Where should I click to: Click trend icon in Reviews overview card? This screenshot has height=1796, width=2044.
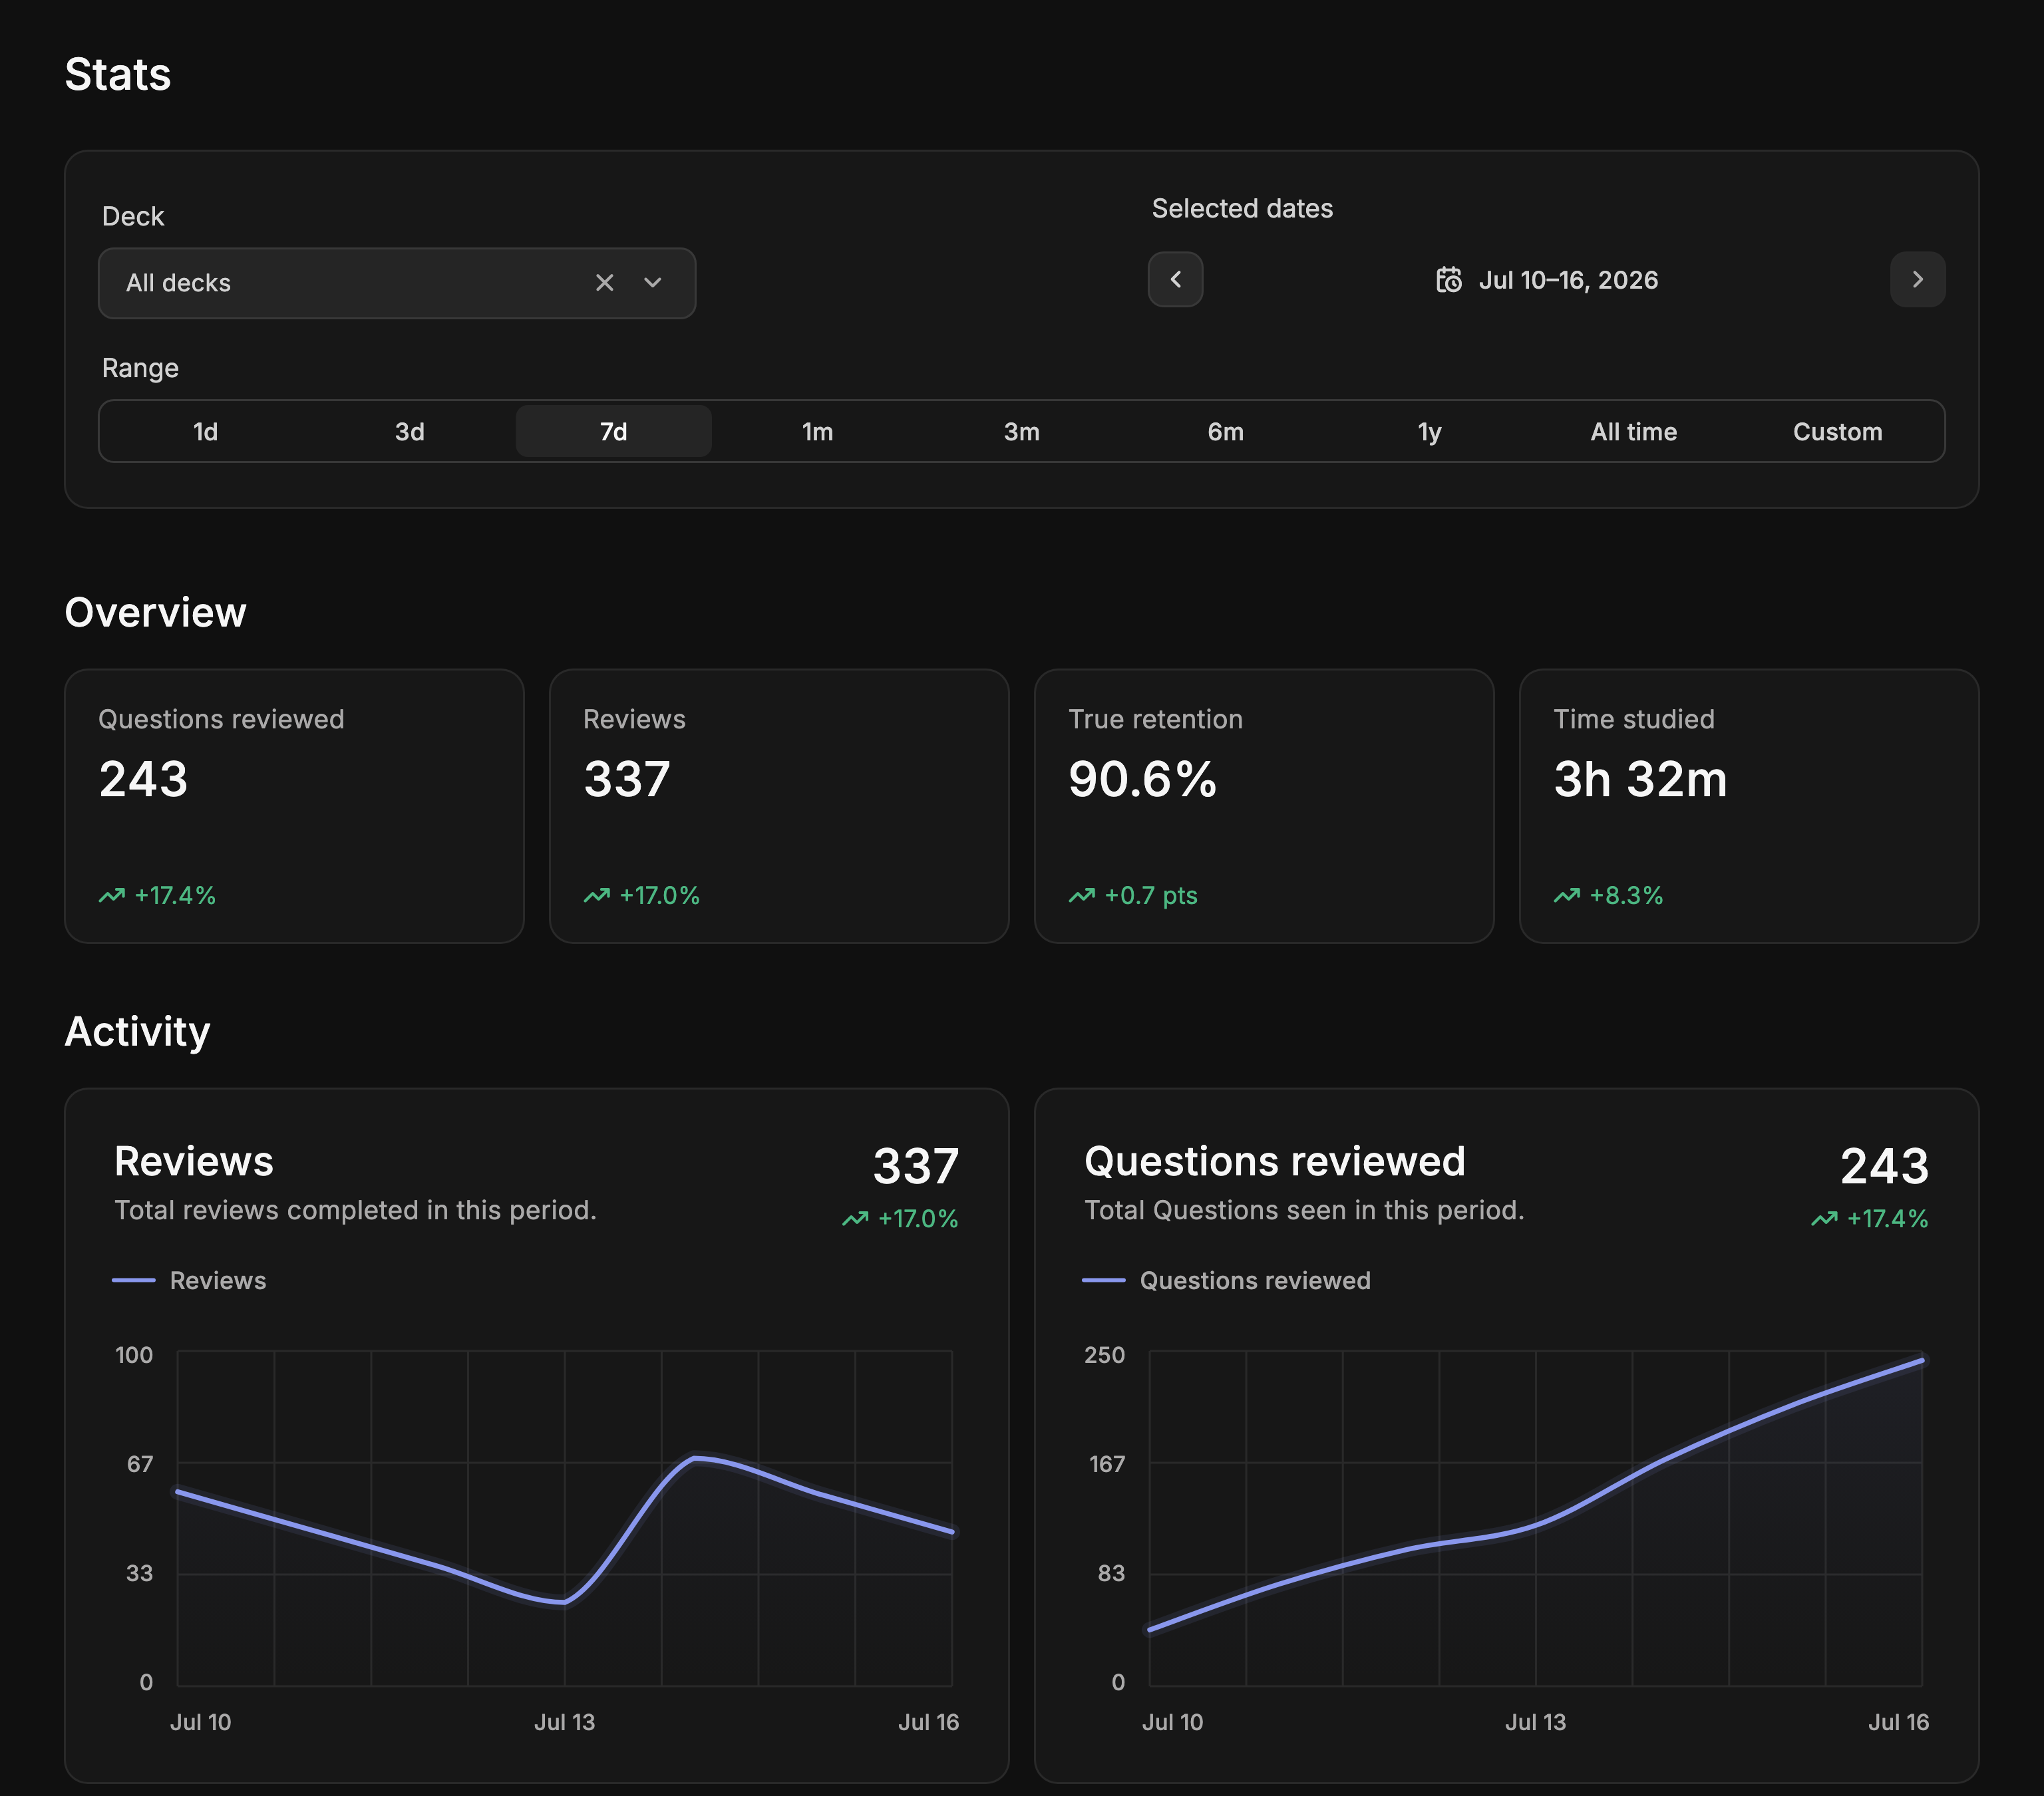coord(597,895)
